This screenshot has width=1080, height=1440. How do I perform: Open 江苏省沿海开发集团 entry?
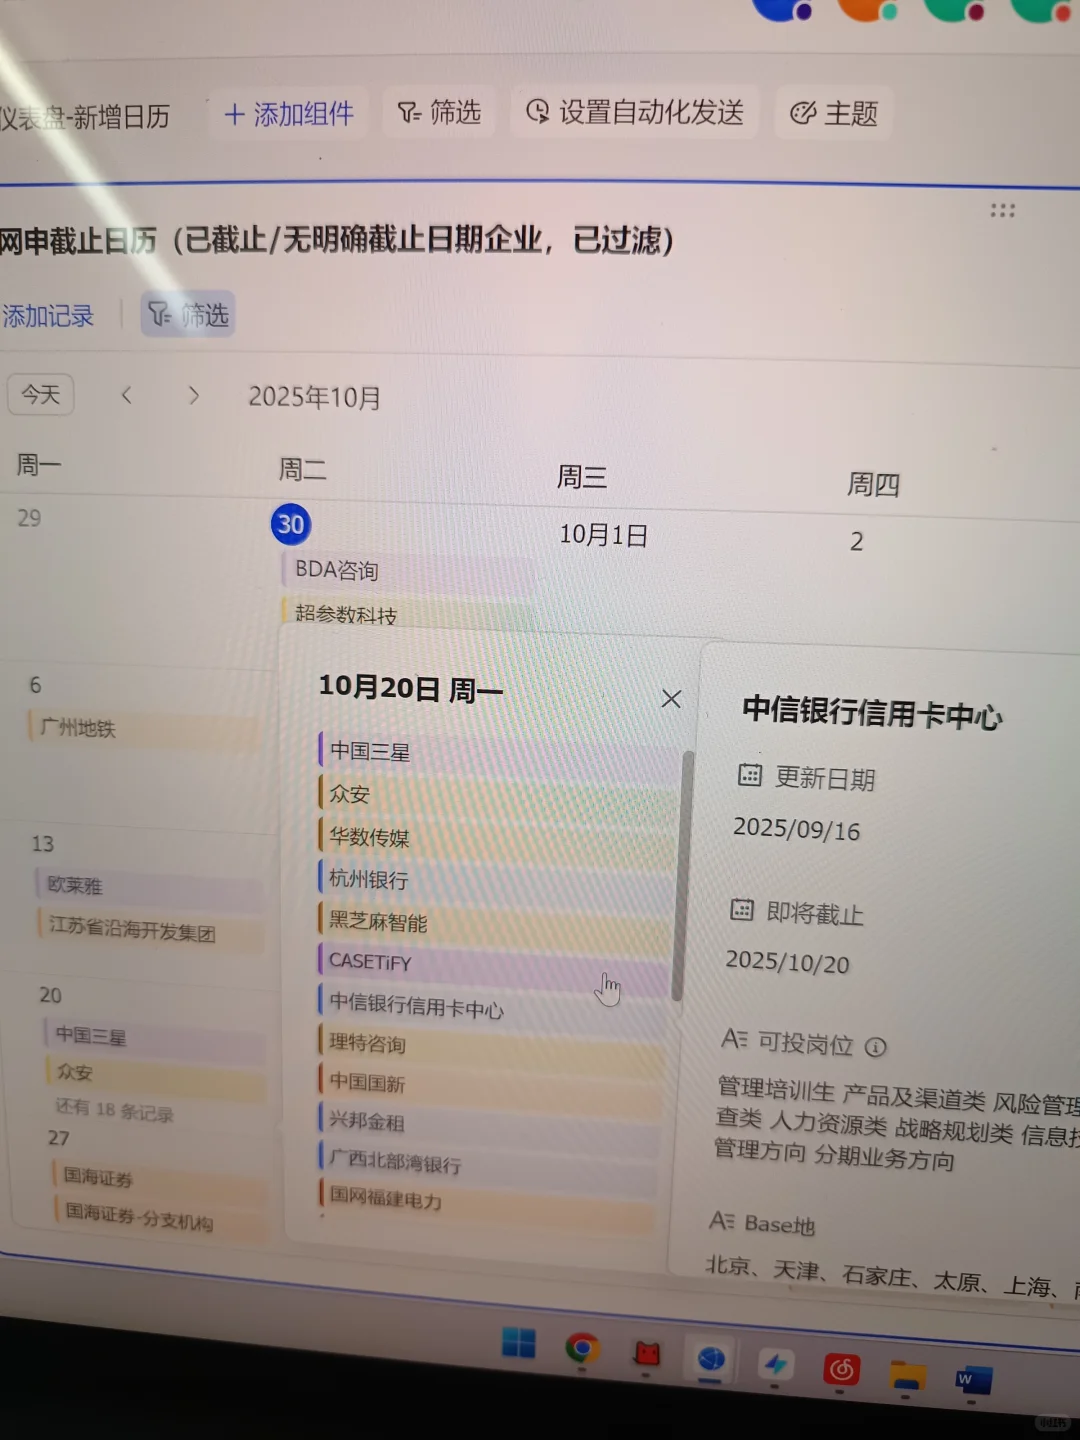[150, 931]
